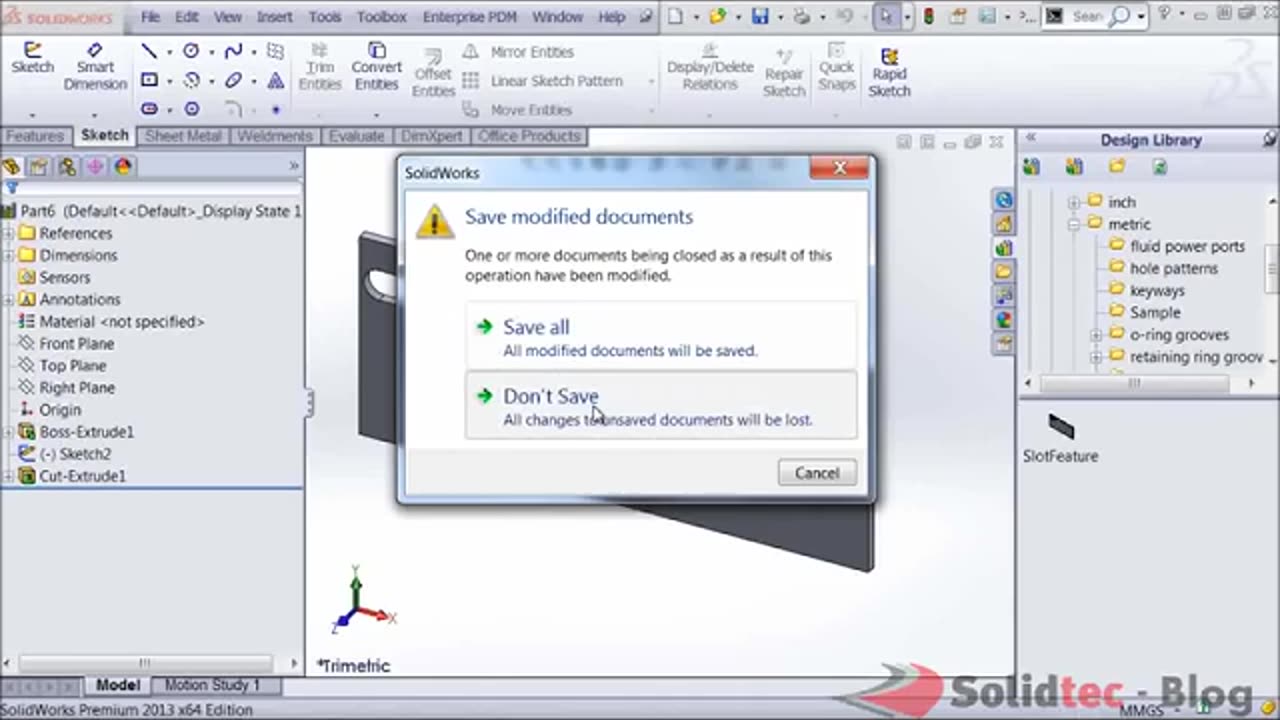The height and width of the screenshot is (720, 1280).
Task: Pick the Spline sketch tool
Action: coord(233,51)
